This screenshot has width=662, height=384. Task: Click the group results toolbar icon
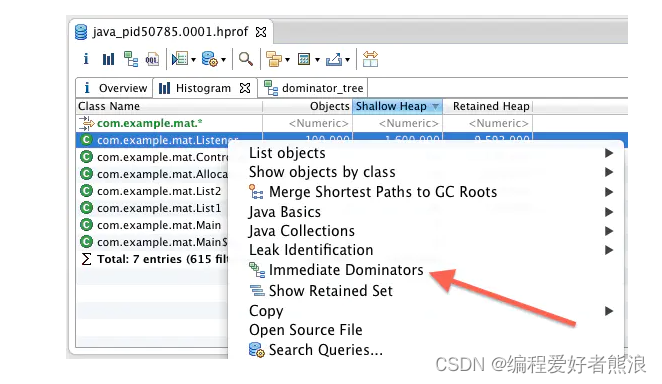pyautogui.click(x=274, y=59)
